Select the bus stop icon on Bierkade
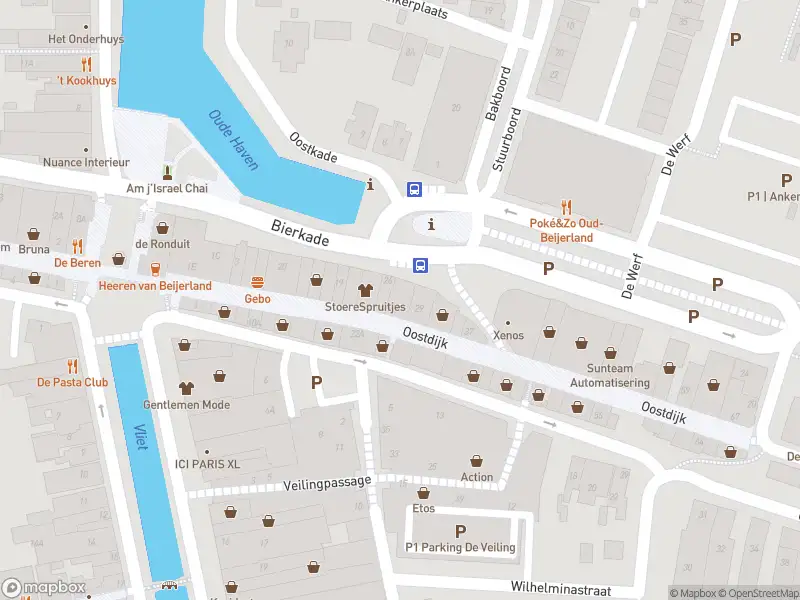800x600 pixels. tap(420, 265)
